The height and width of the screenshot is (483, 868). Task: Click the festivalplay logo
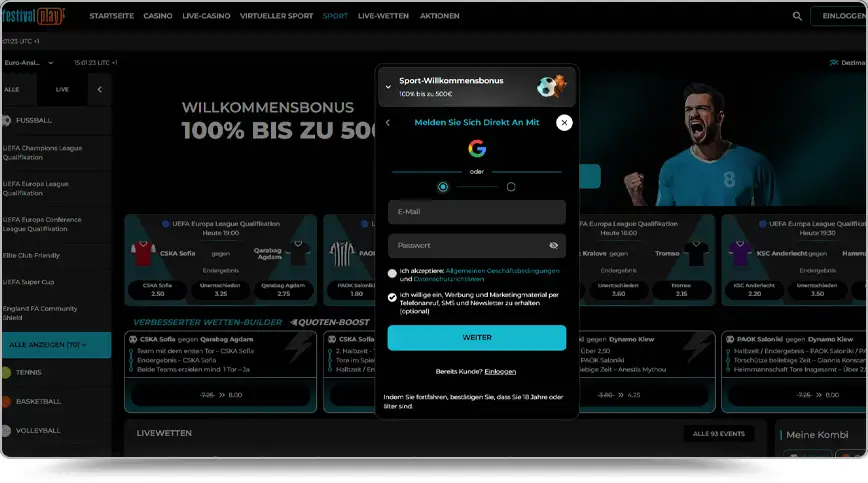click(x=33, y=16)
